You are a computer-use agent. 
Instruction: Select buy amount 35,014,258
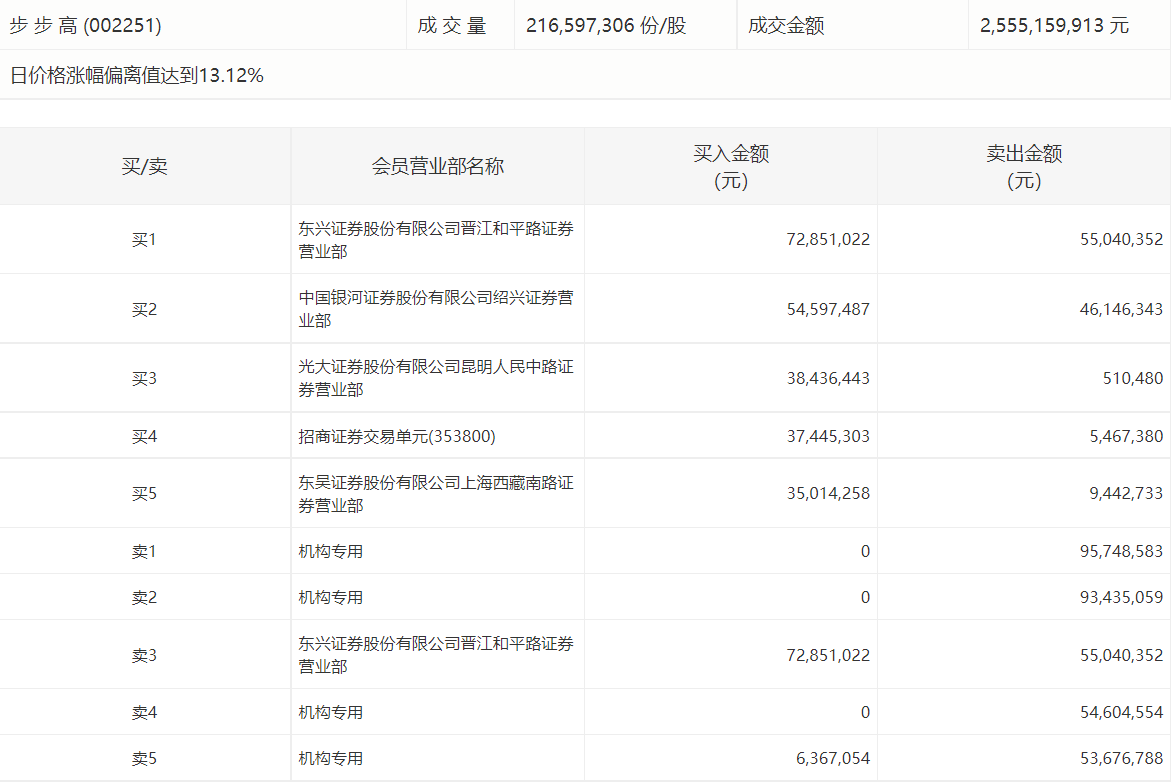tap(828, 494)
